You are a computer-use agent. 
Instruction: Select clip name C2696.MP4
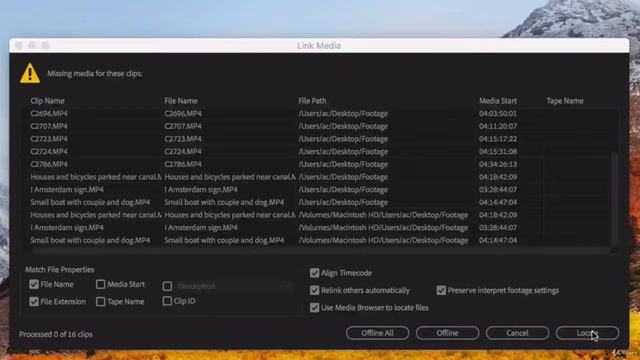pos(49,113)
